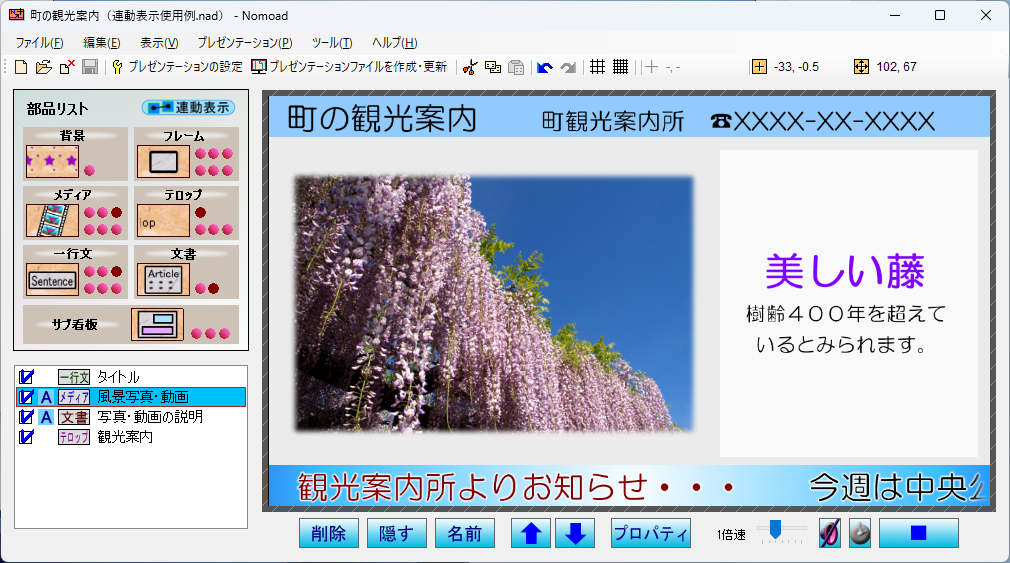1010x563 pixels.
Task: Click the 隠す button
Action: [397, 533]
